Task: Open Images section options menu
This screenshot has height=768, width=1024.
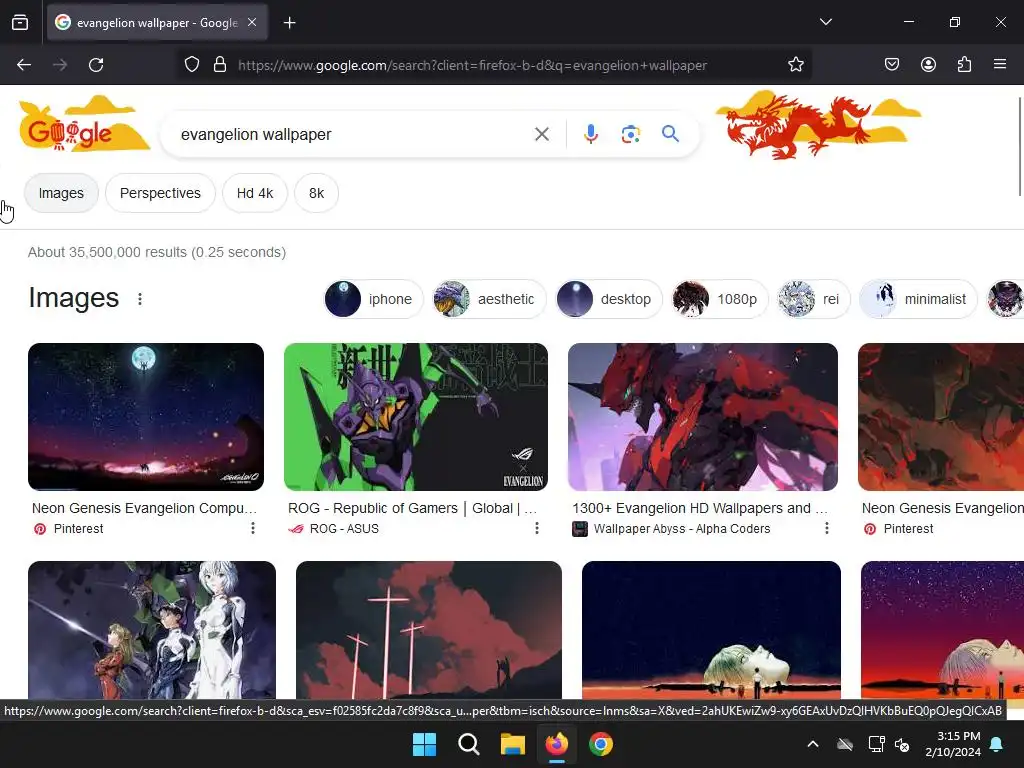Action: (x=140, y=299)
